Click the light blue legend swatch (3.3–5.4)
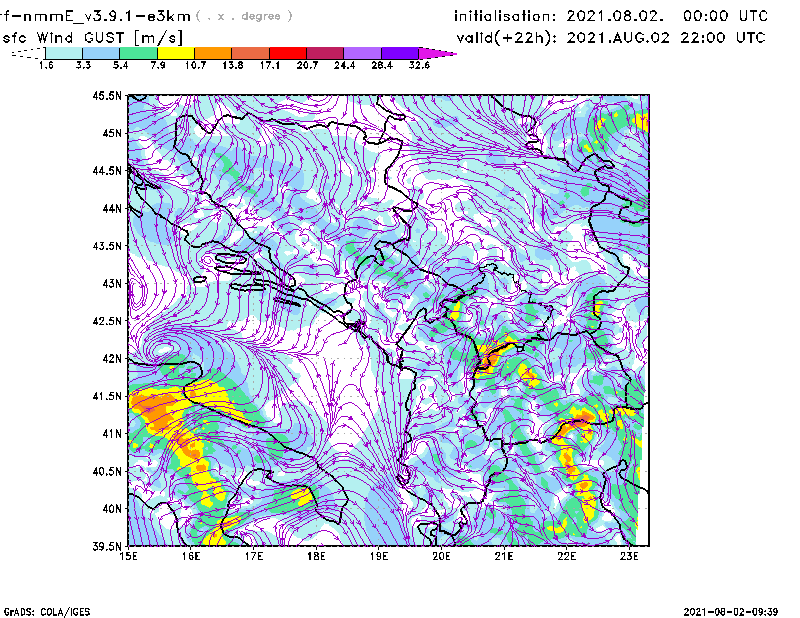The image size is (800, 618). coord(101,53)
